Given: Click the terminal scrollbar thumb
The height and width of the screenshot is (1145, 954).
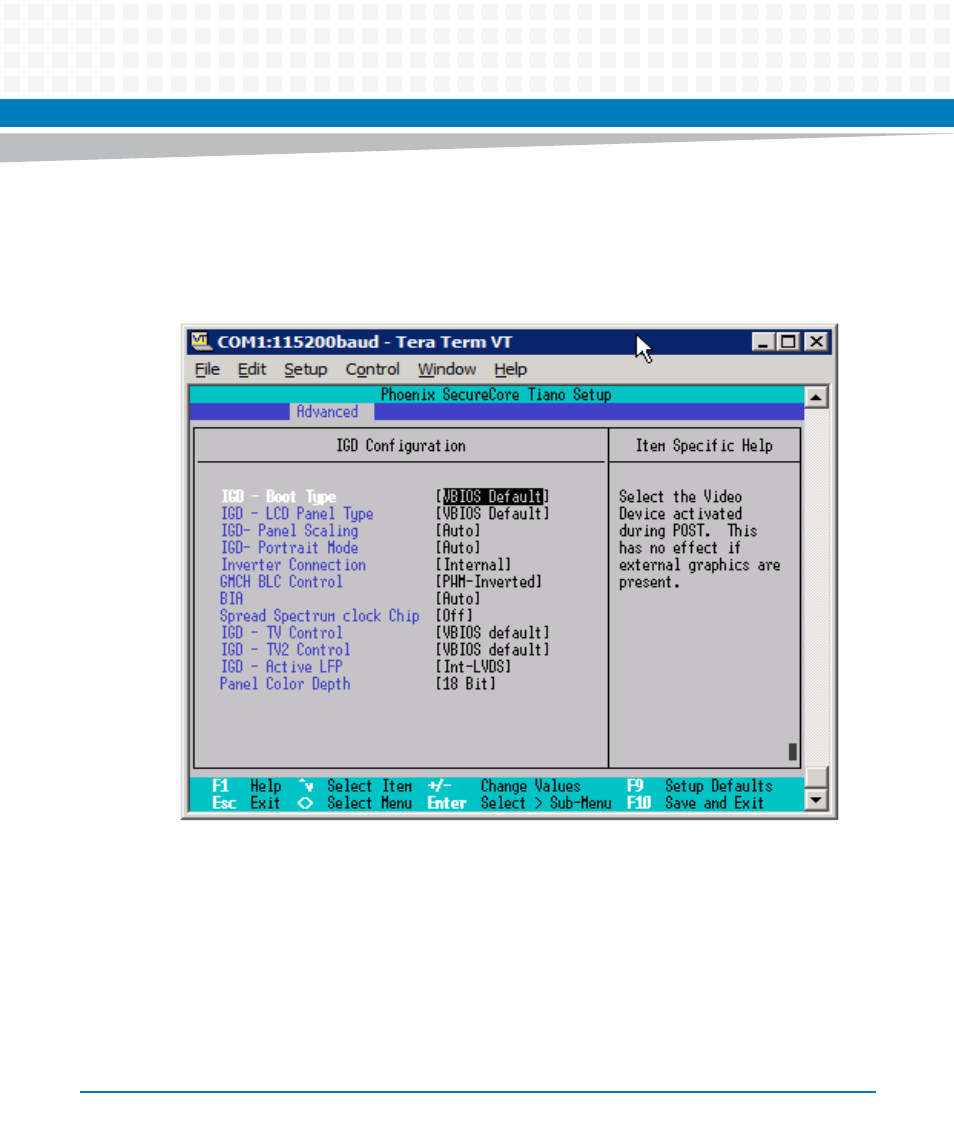Looking at the screenshot, I should (x=816, y=778).
